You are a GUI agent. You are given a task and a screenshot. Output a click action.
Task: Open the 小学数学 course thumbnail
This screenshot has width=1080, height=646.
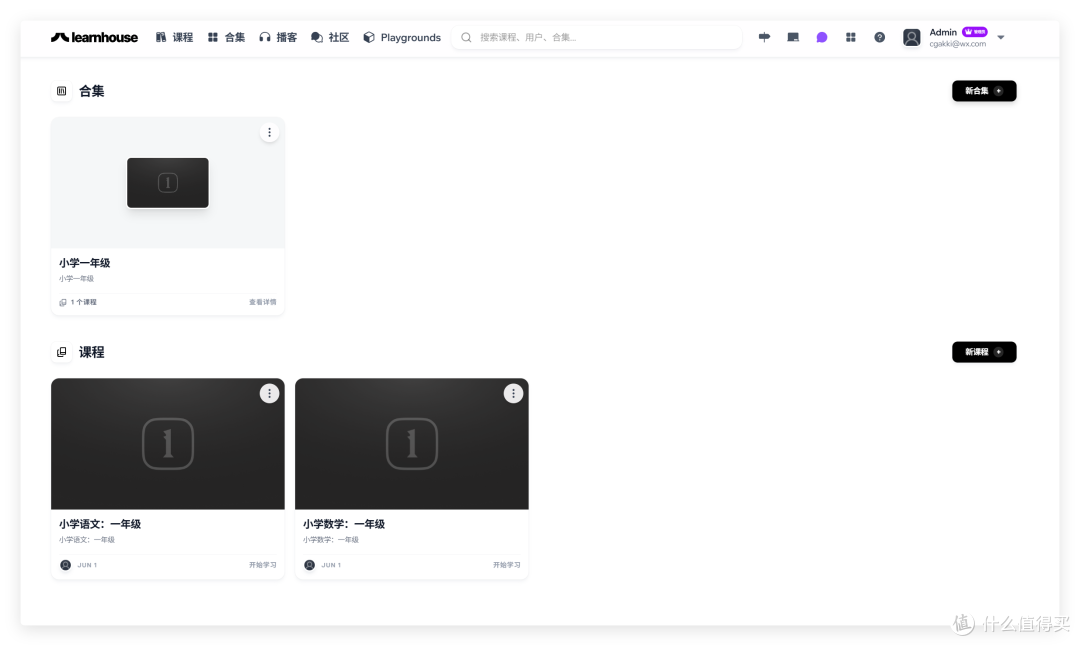pyautogui.click(x=412, y=444)
